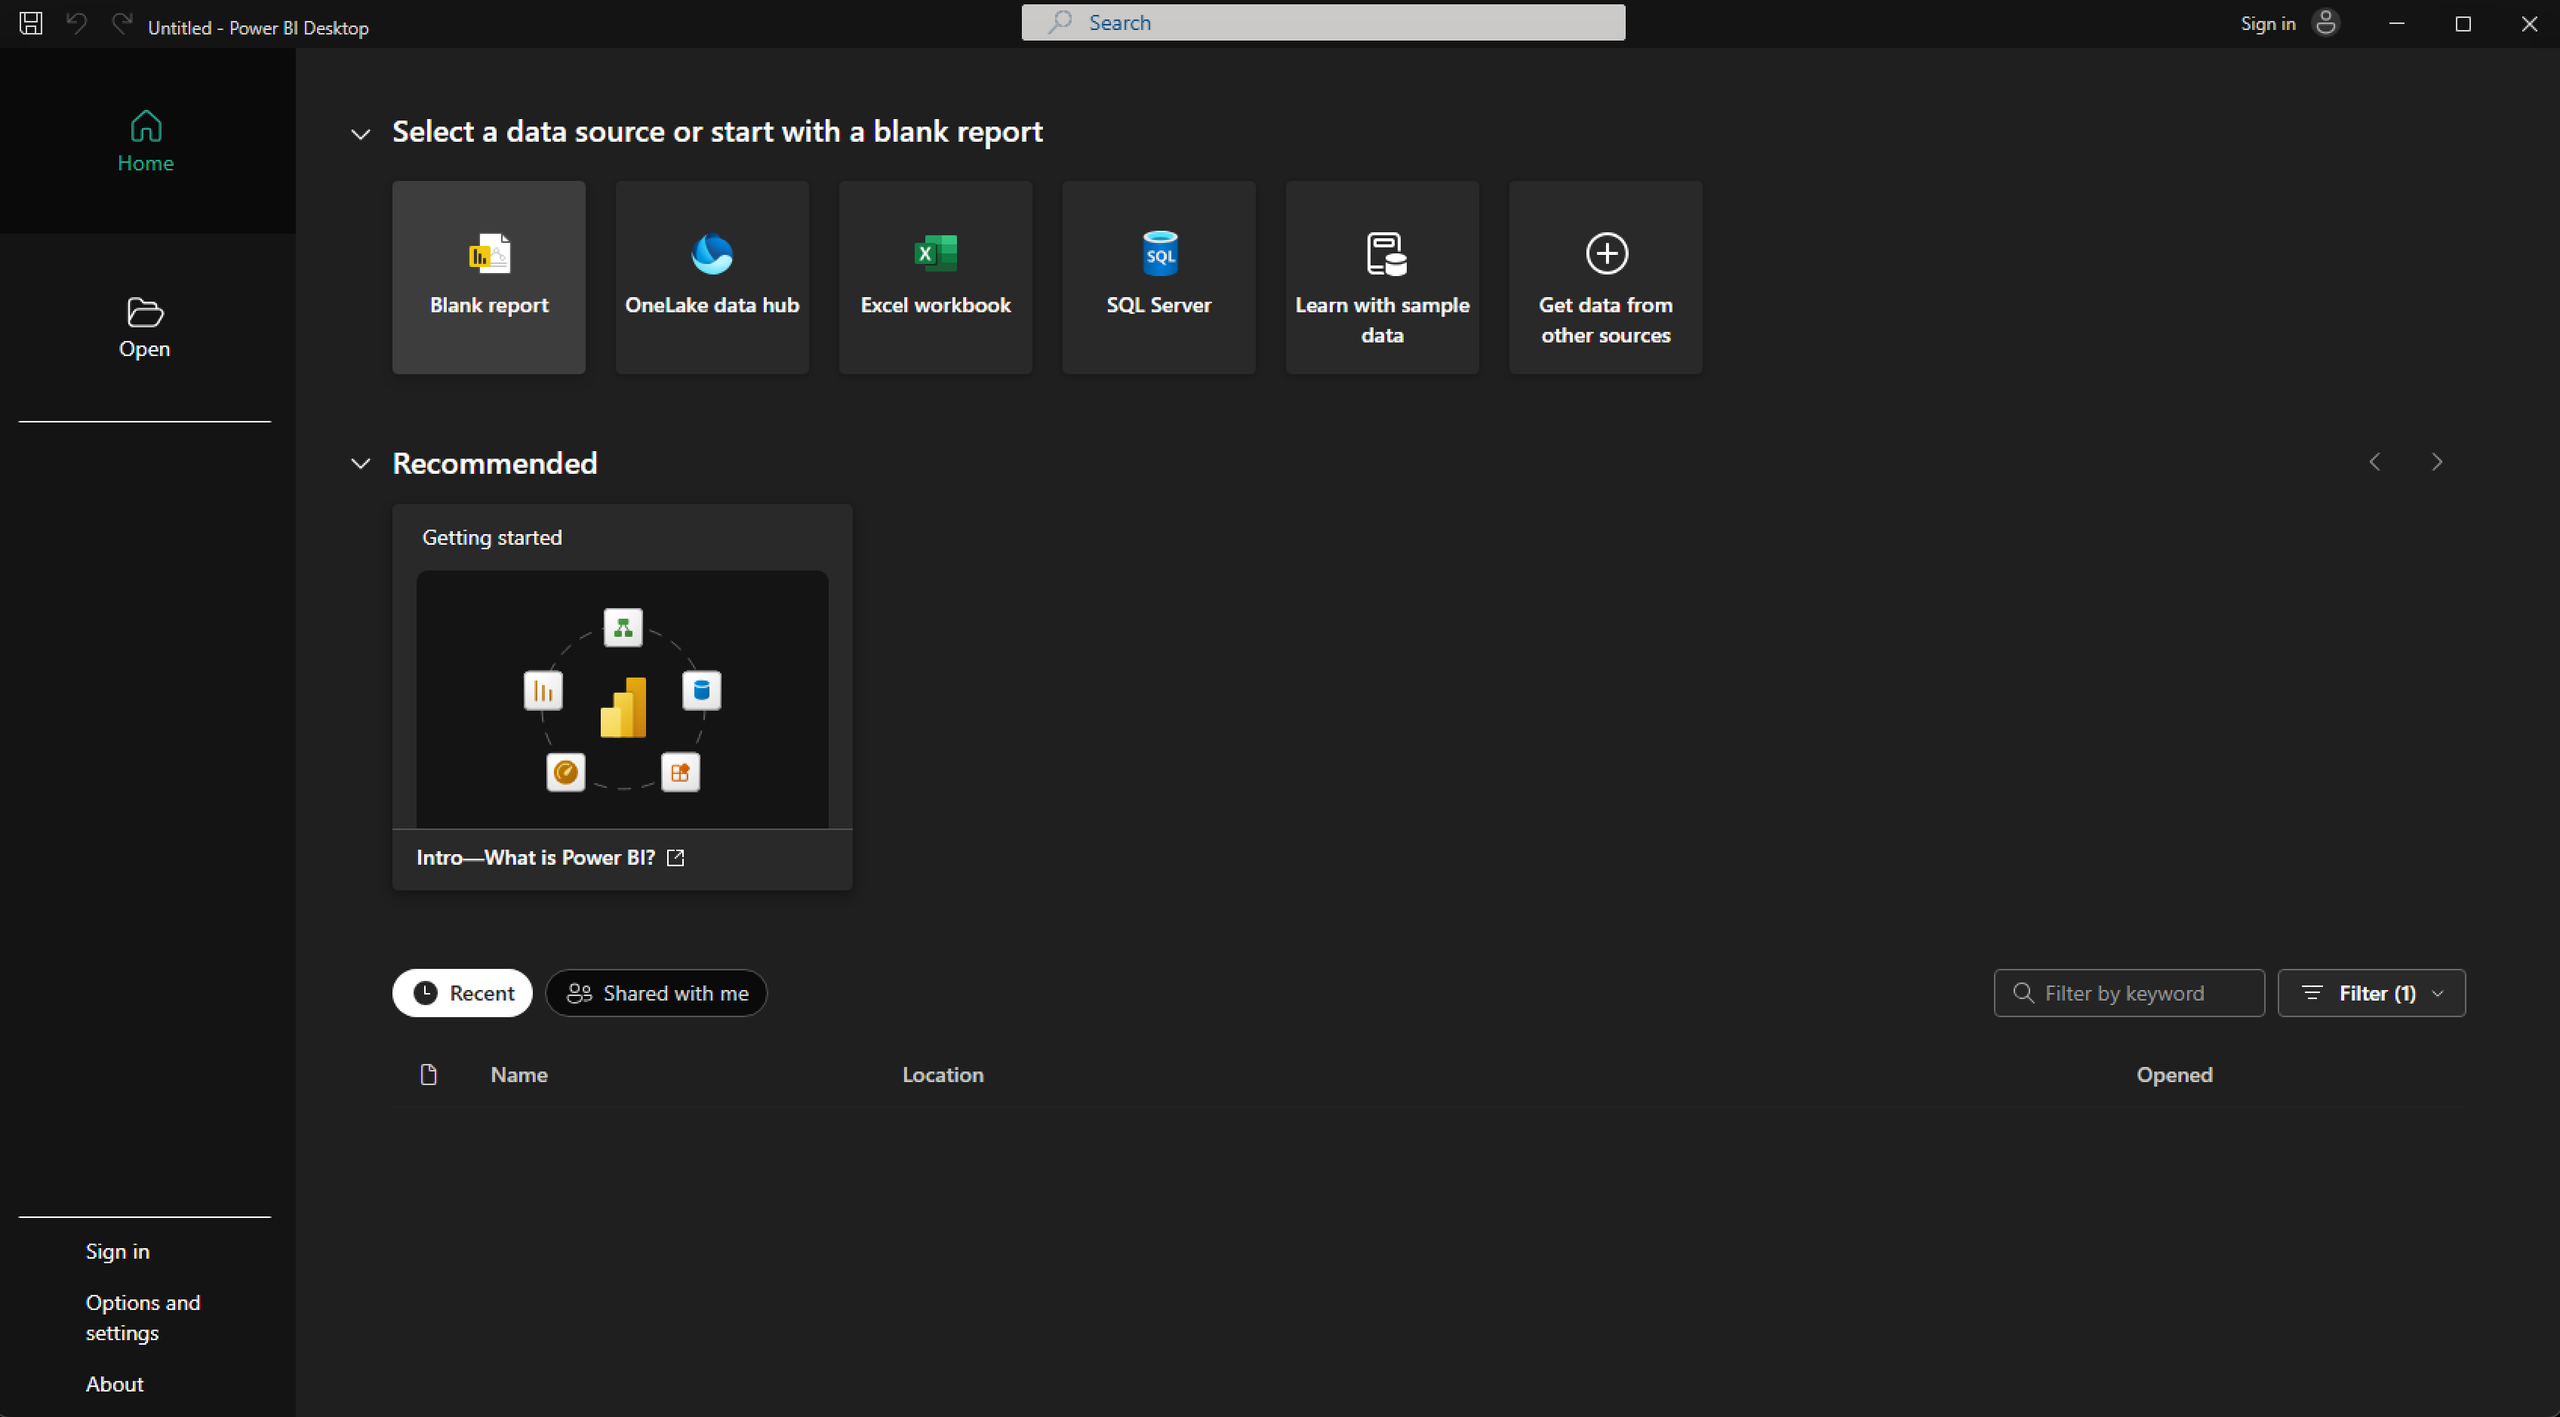
Task: Open Intro—What is Power BI? link
Action: [550, 858]
